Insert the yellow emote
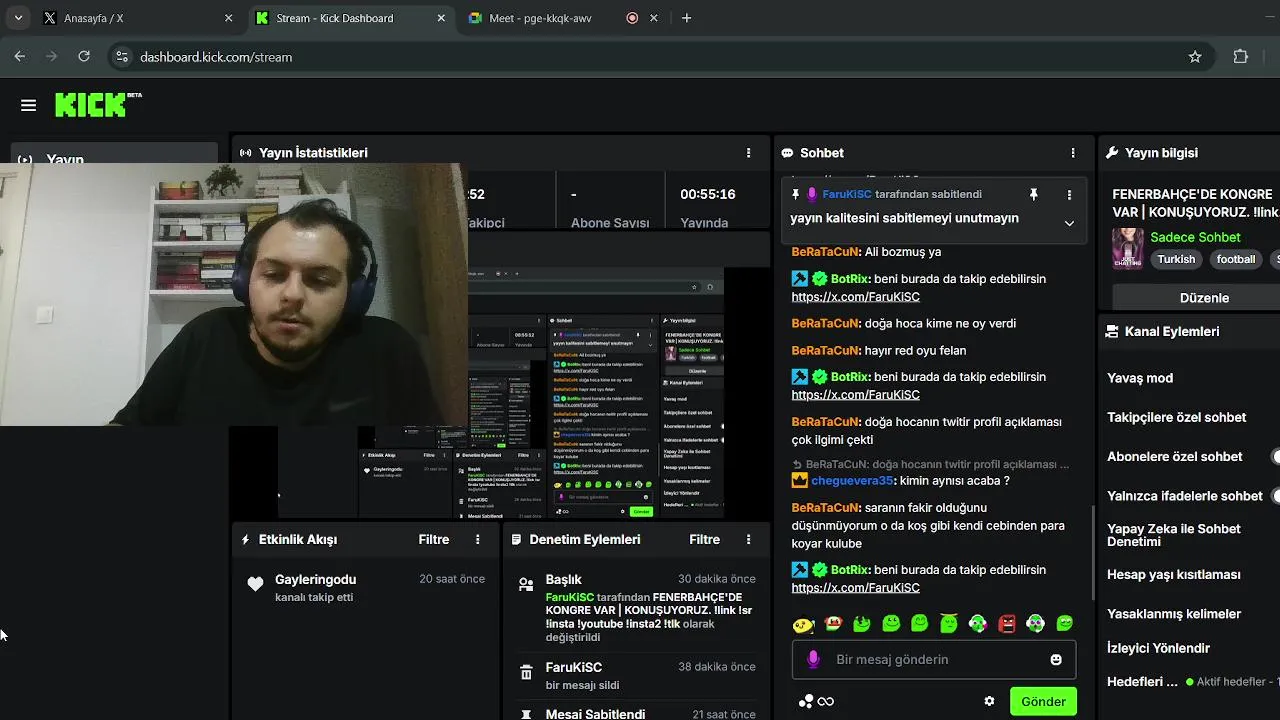Image resolution: width=1280 pixels, height=720 pixels. (x=803, y=624)
